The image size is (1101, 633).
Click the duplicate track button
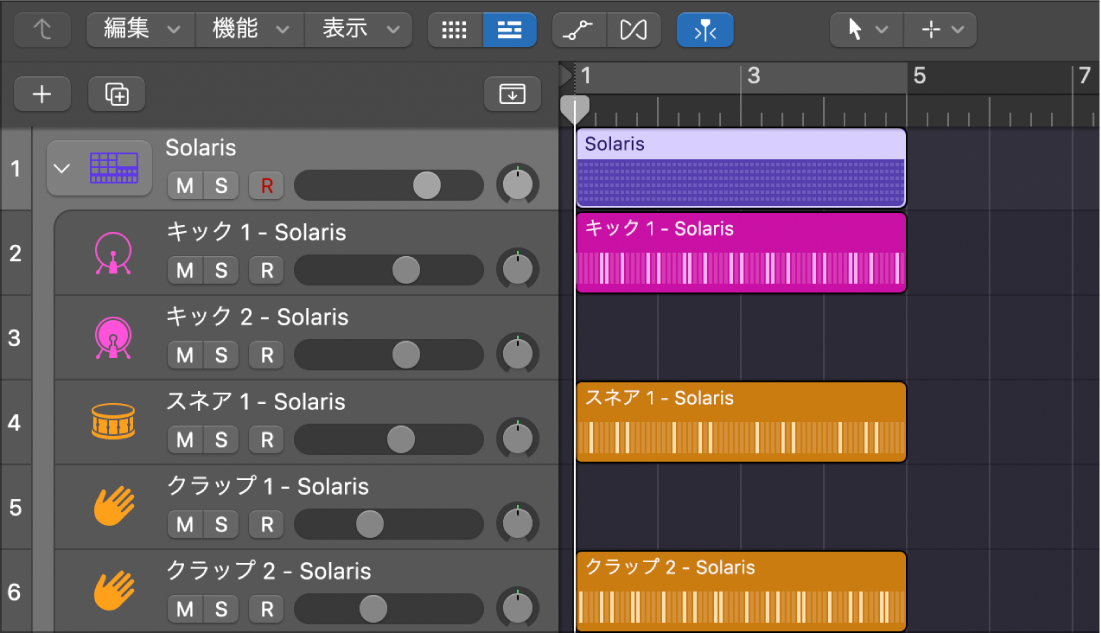point(116,93)
